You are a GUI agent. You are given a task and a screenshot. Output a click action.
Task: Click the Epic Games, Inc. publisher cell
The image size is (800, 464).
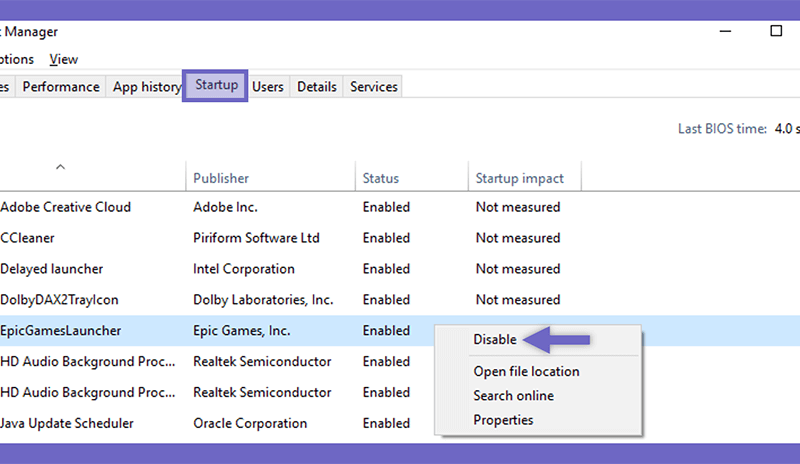point(241,331)
